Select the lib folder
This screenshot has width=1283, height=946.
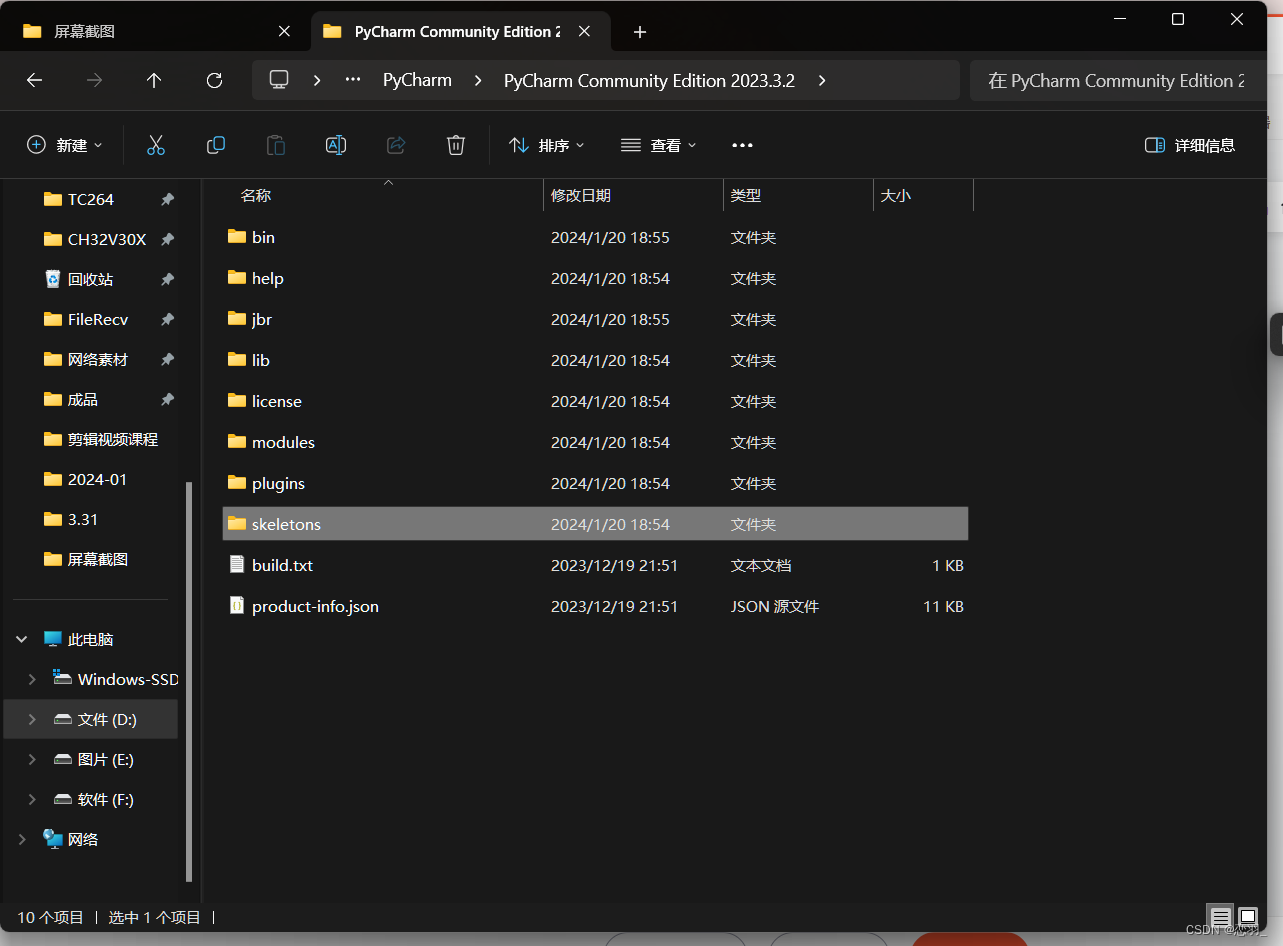pos(595,360)
